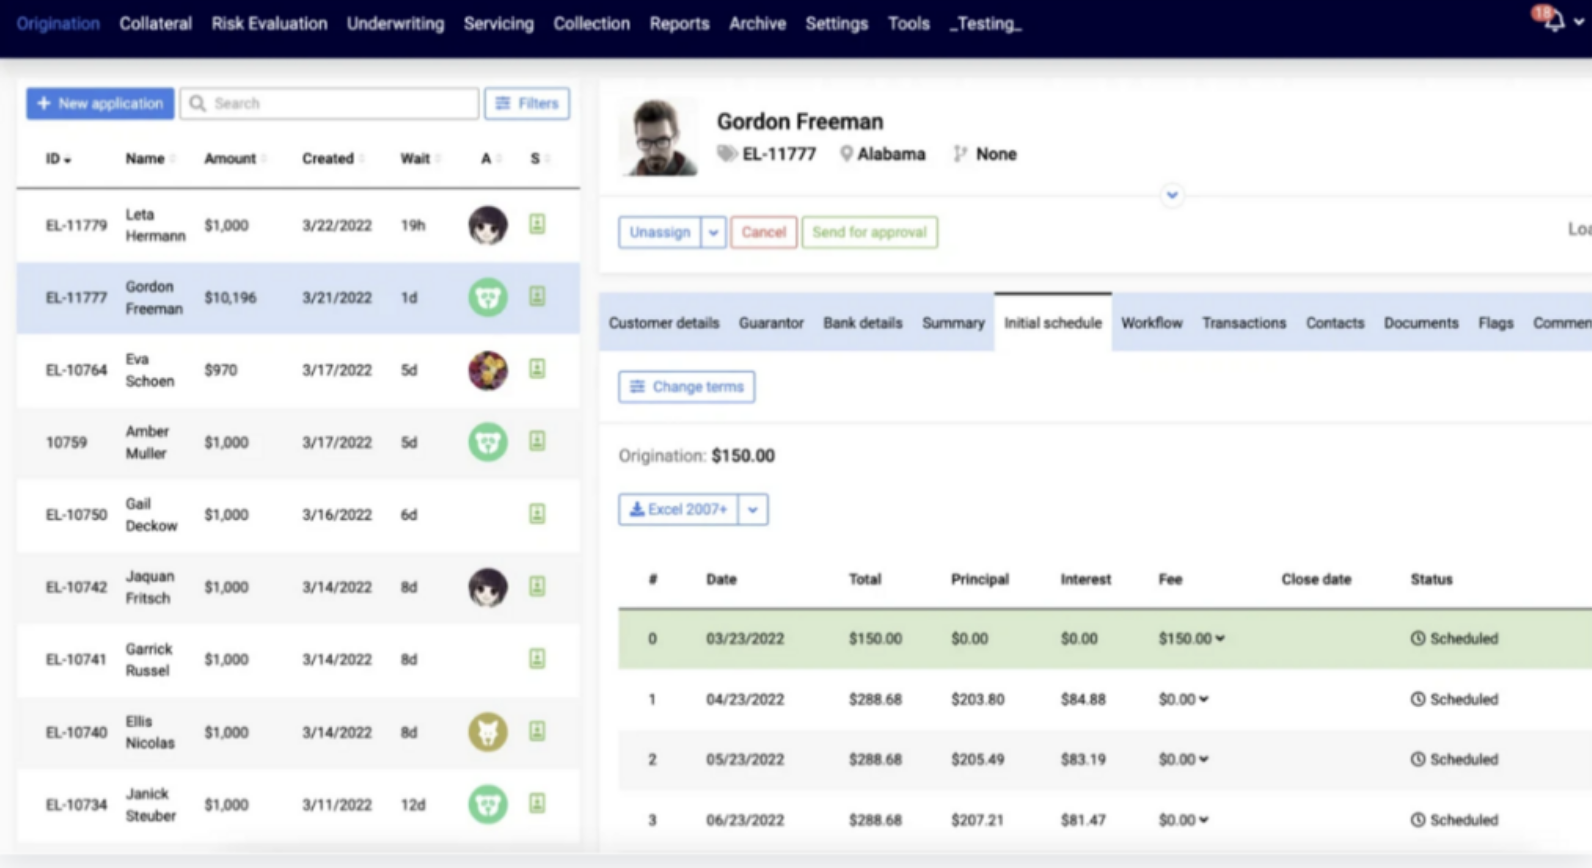Click Janick Steuber's green assignee avatar
The image size is (1592, 868).
pyautogui.click(x=488, y=804)
